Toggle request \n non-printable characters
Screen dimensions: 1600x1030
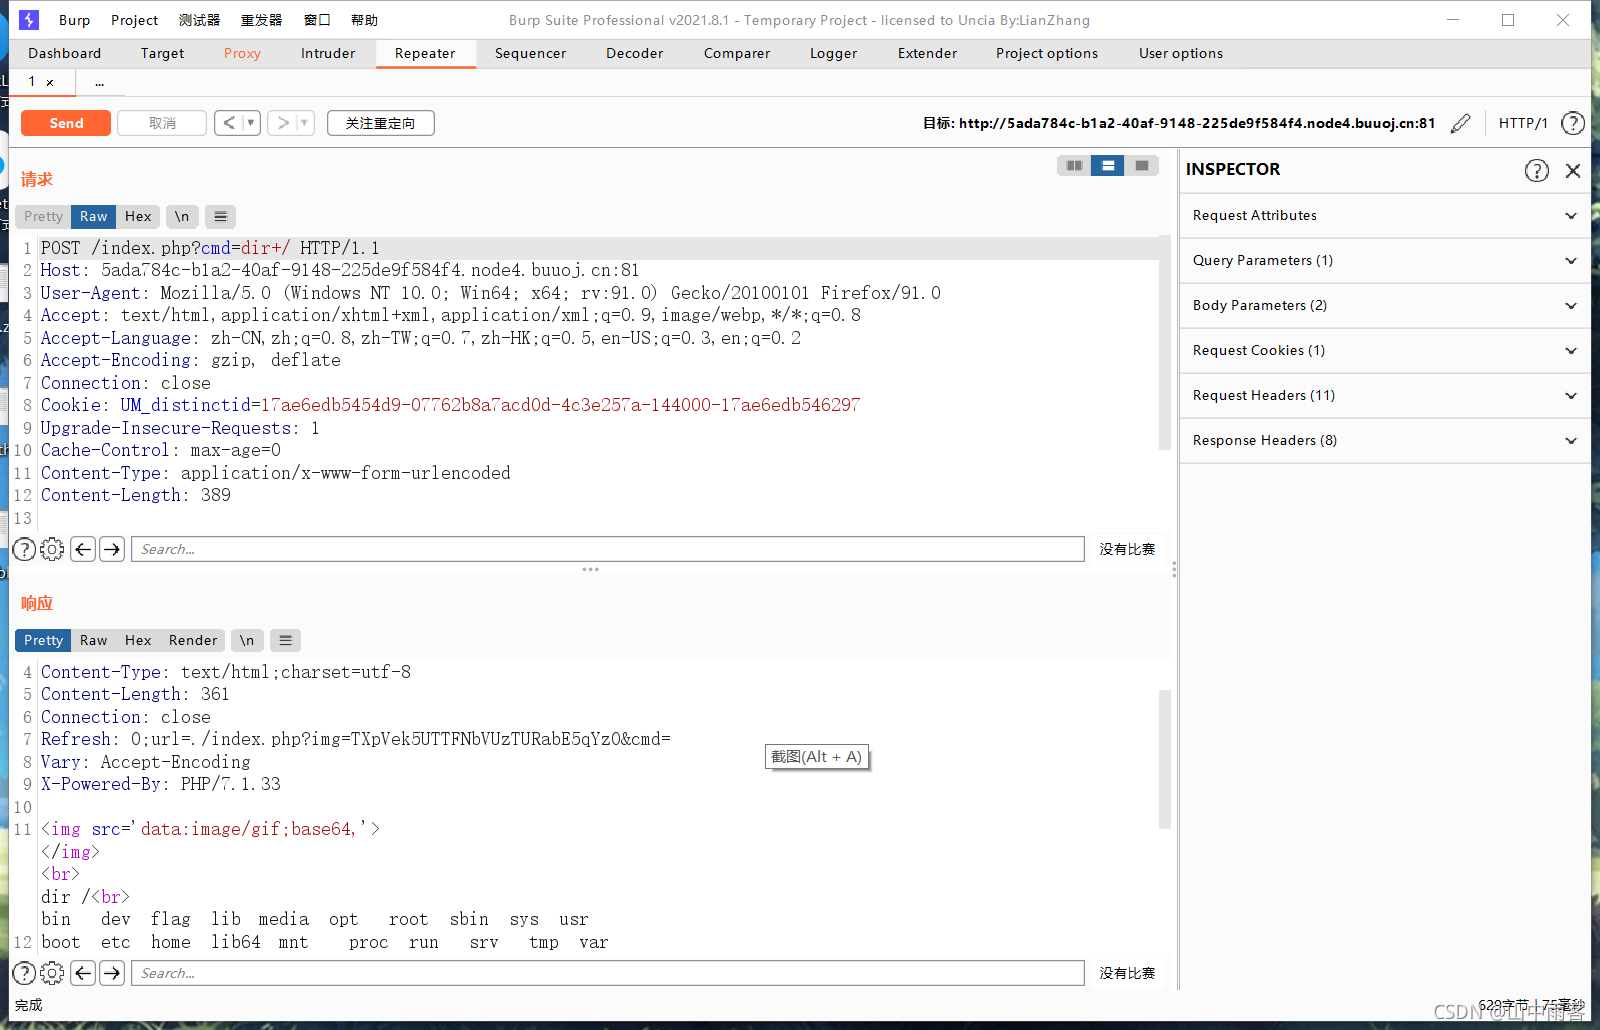[182, 216]
